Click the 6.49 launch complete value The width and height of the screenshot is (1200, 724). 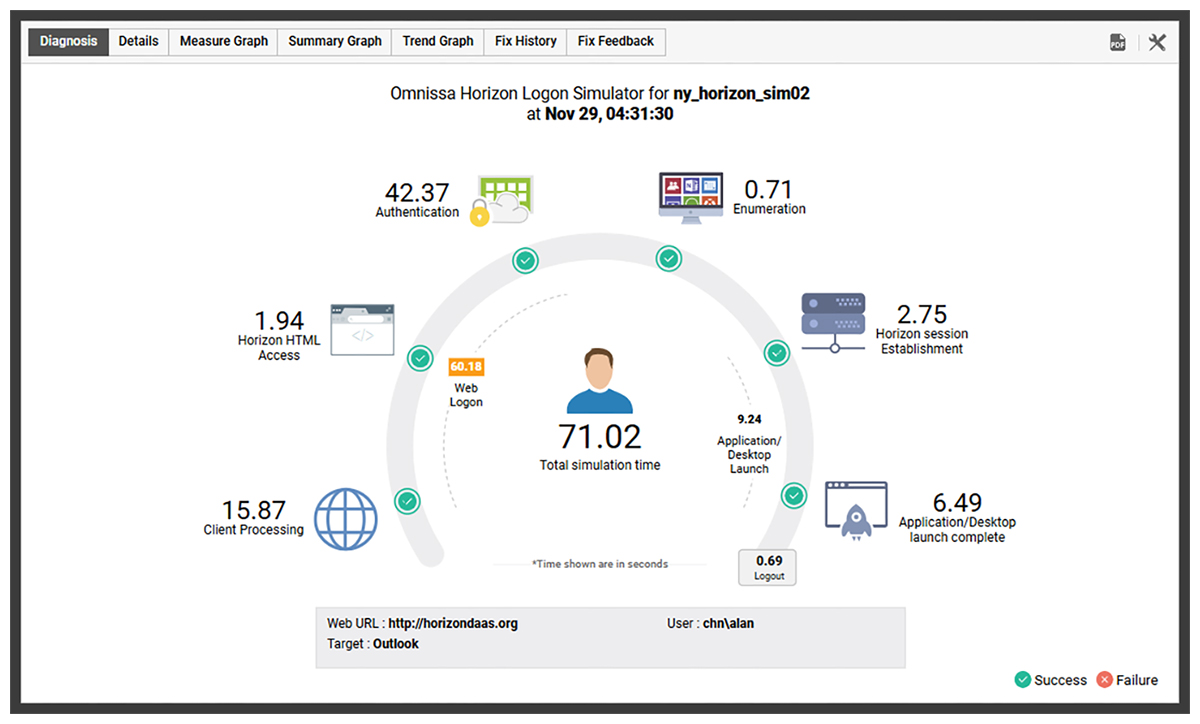pyautogui.click(x=957, y=503)
